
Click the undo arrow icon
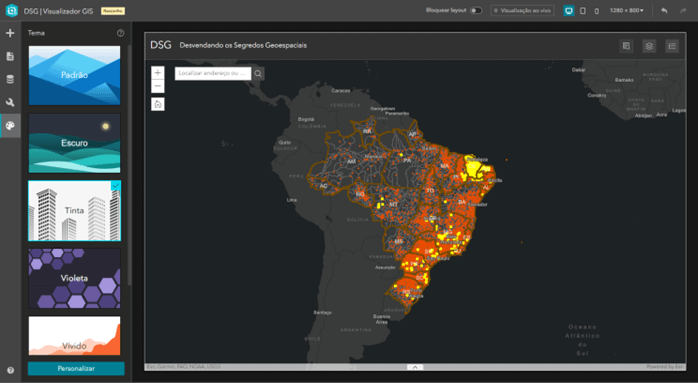click(664, 10)
